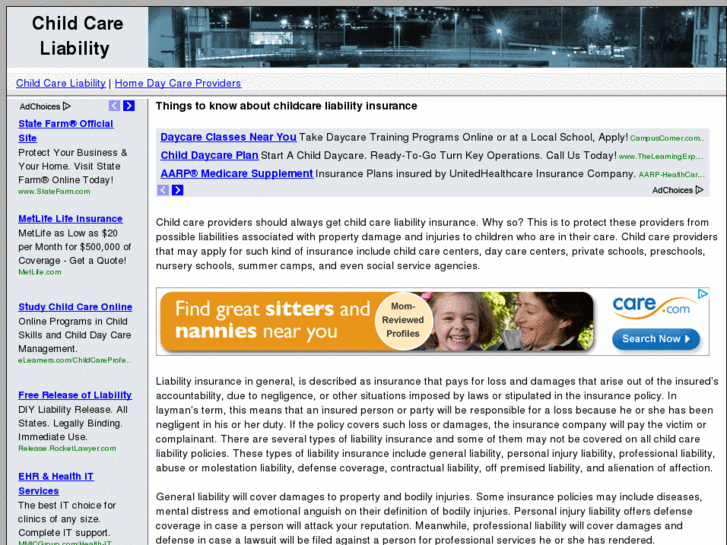727x545 pixels.
Task: Click www.StateFarm.com URL text
Action: click(54, 192)
